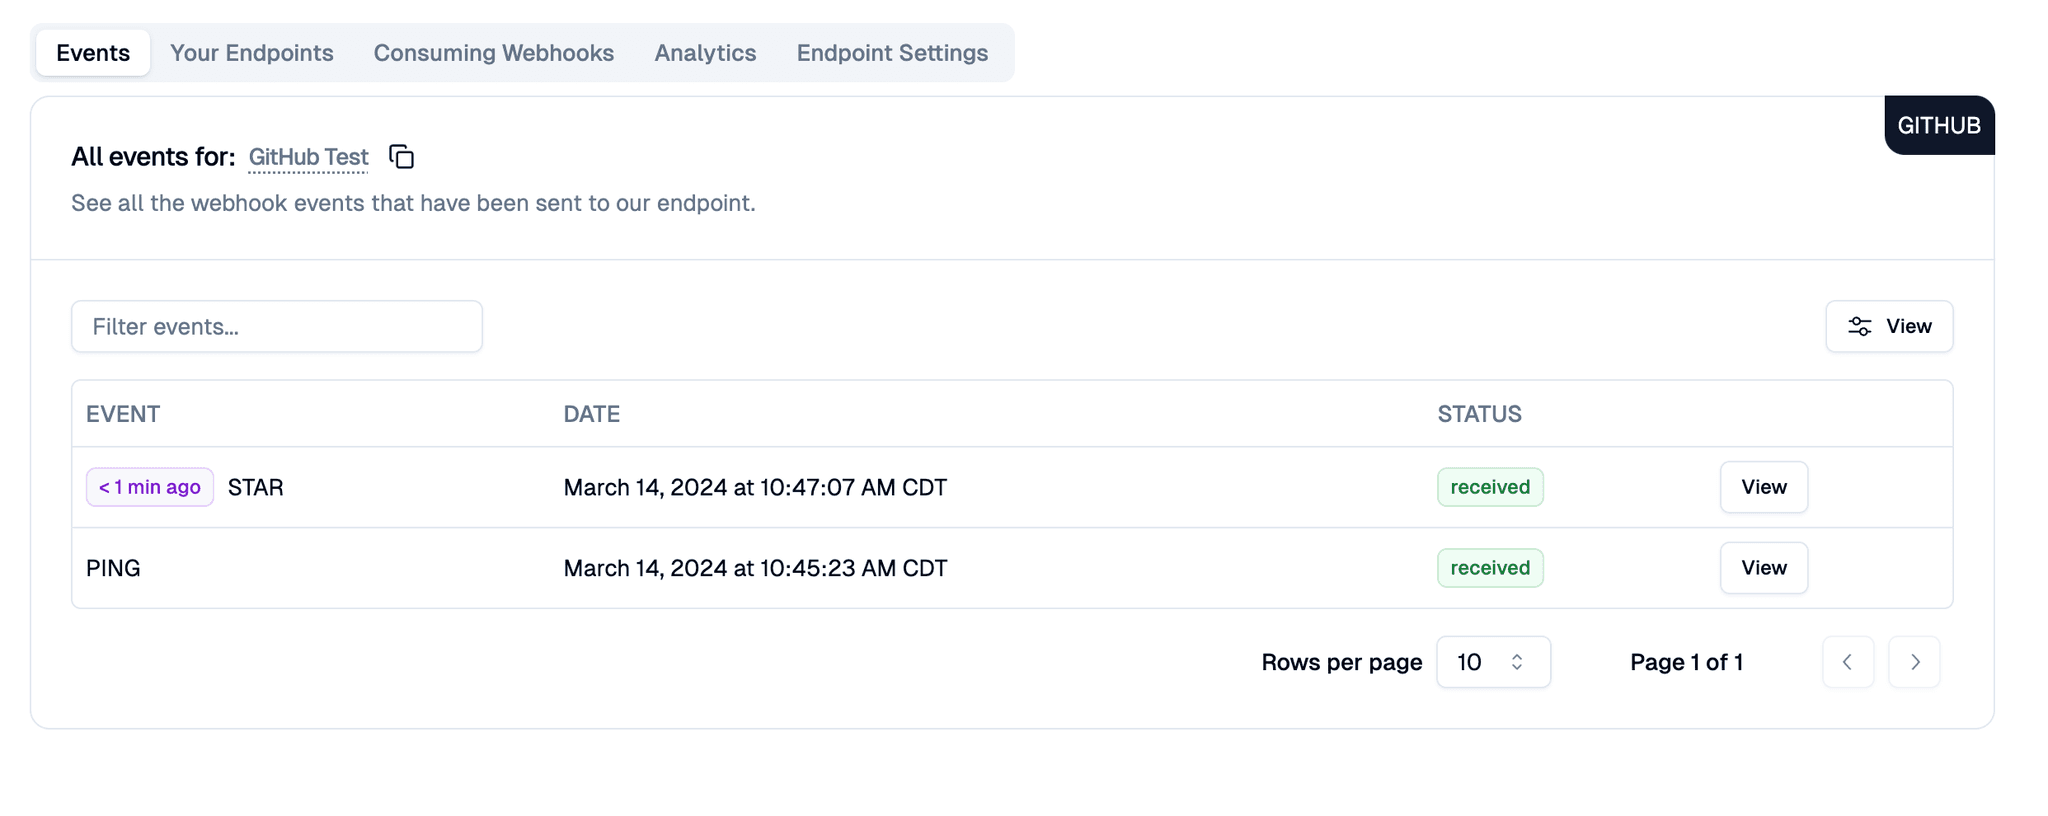The height and width of the screenshot is (816, 2048).
Task: Click the DATE column header
Action: [x=591, y=414]
